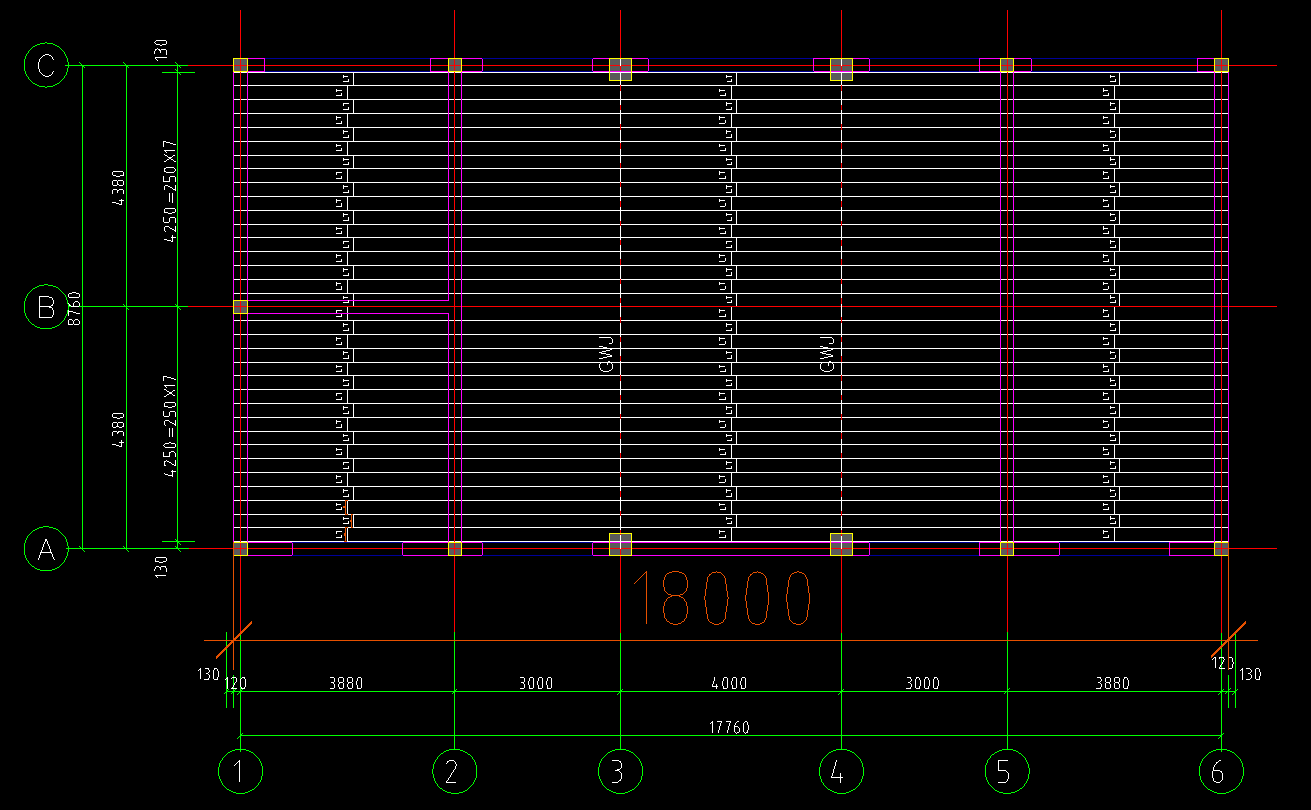This screenshot has height=810, width=1311.
Task: Select grid axis bubble 5
Action: click(x=1006, y=771)
